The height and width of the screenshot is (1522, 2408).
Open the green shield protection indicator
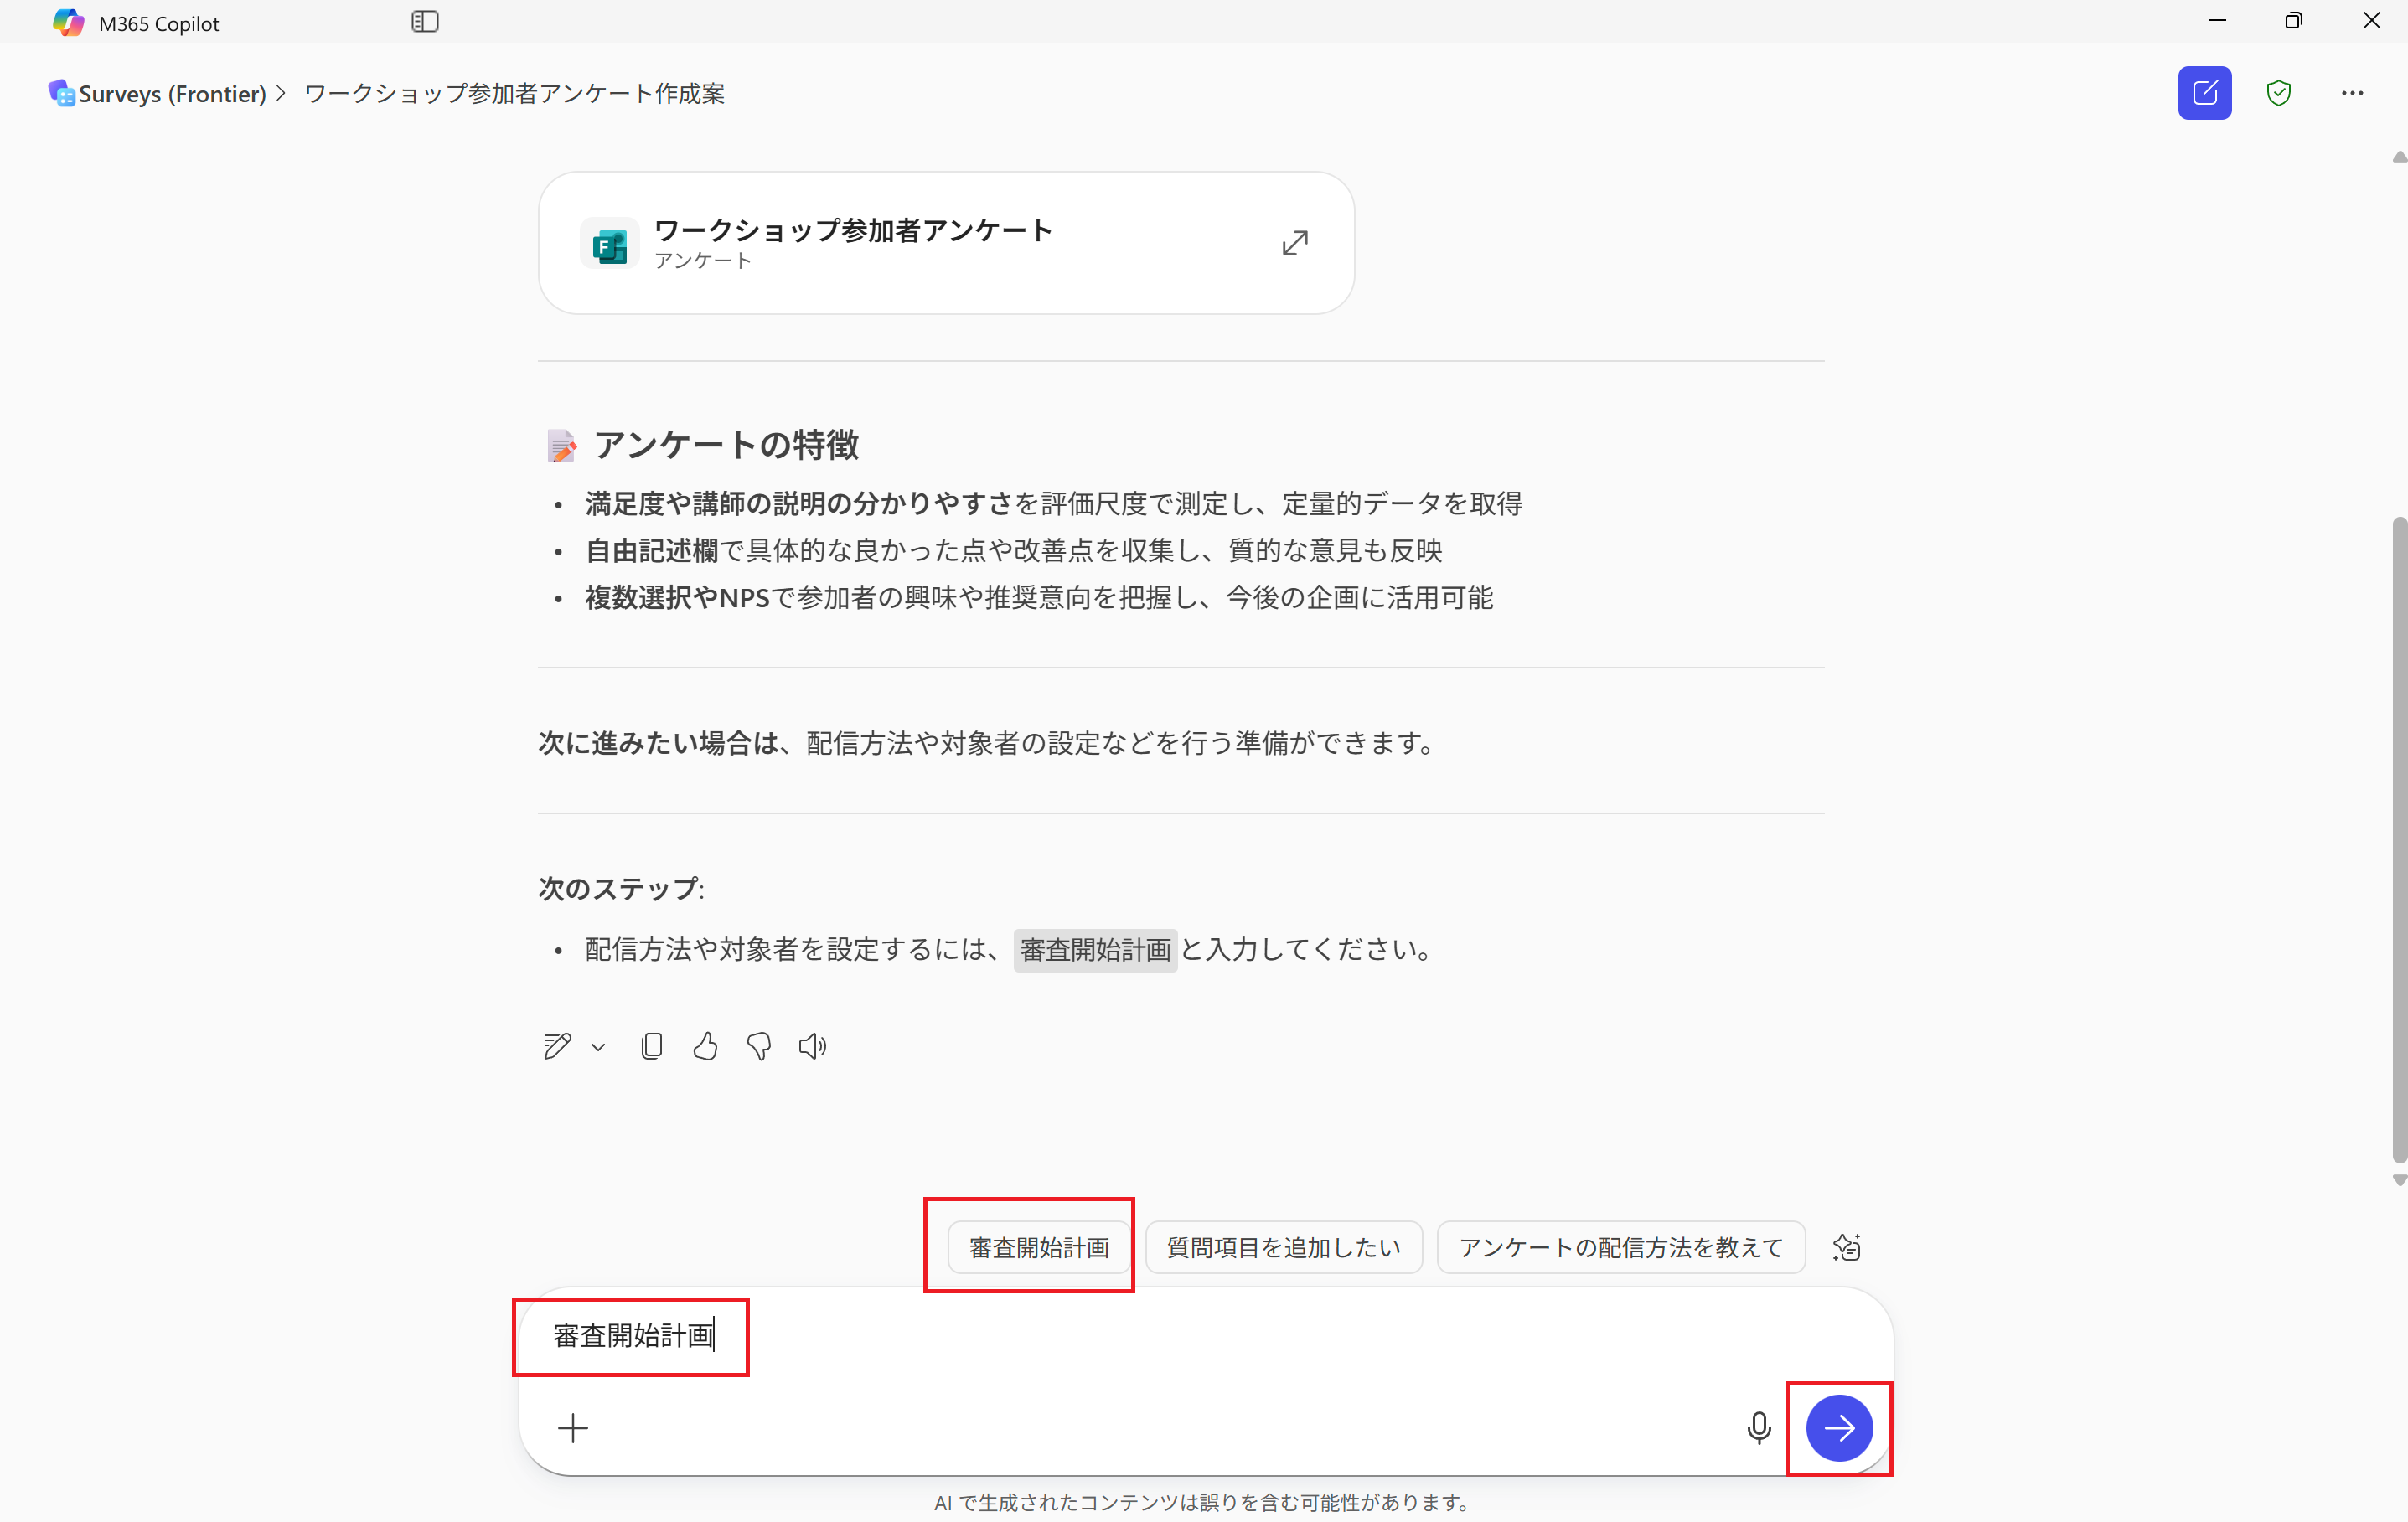(2279, 93)
